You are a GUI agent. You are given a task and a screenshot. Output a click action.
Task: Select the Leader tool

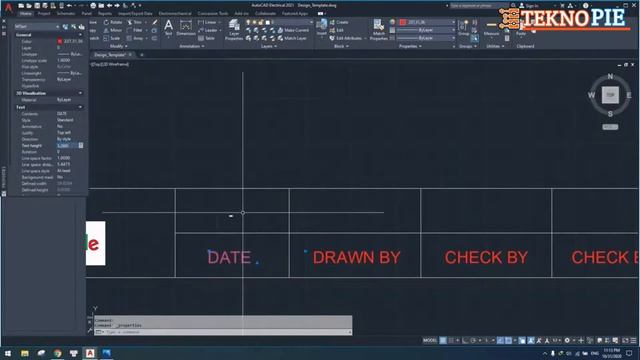[x=207, y=30]
